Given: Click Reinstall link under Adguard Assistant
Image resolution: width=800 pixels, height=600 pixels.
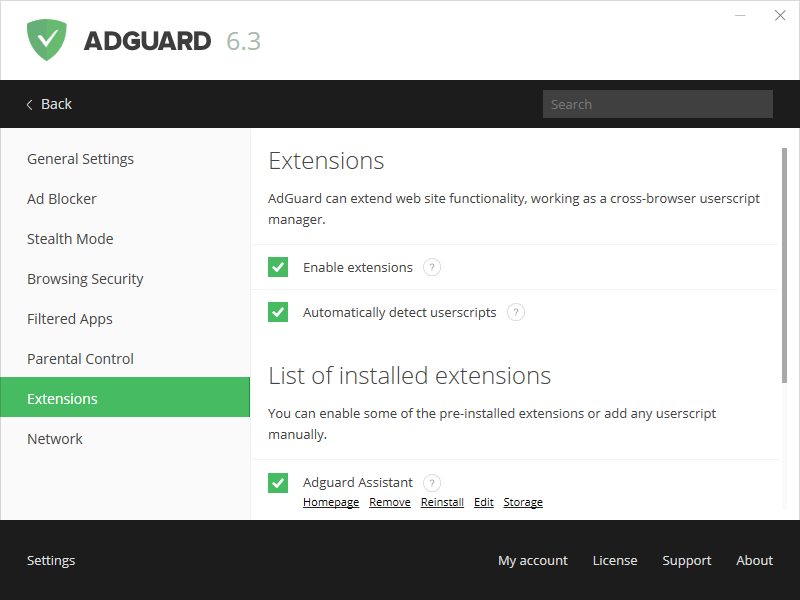Looking at the screenshot, I should [442, 502].
